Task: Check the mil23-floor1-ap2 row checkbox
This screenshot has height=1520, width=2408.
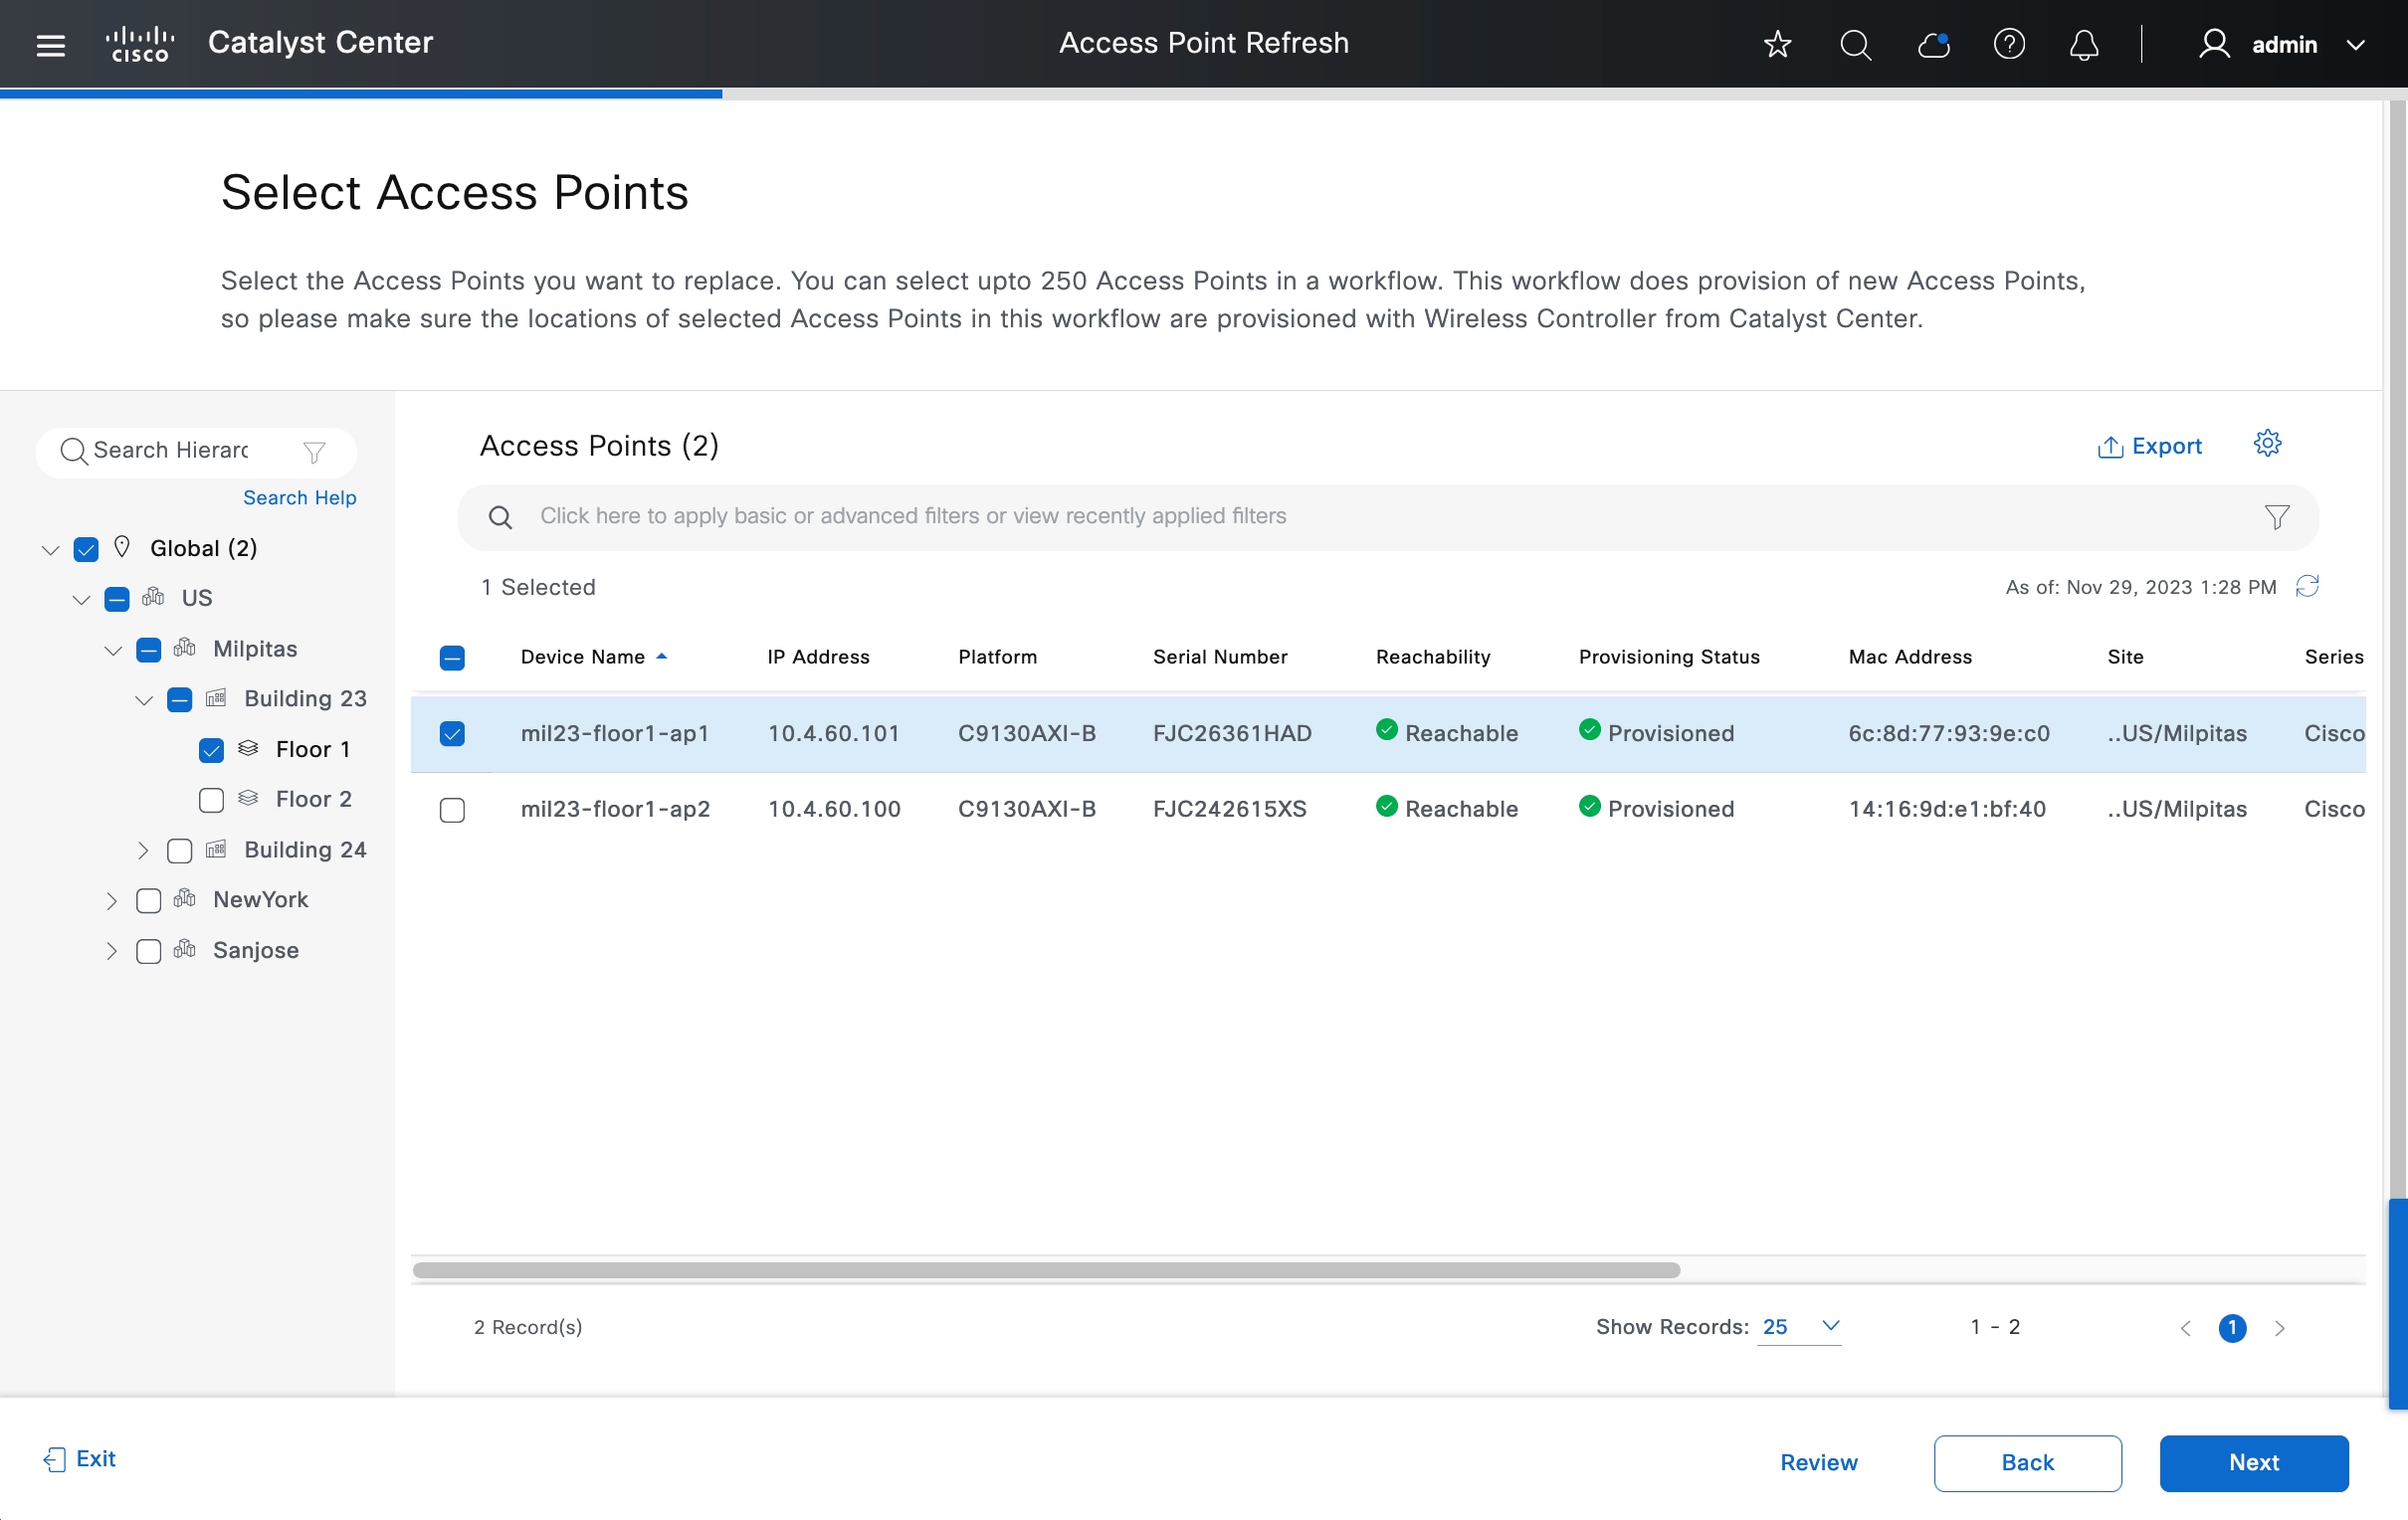Action: tap(452, 809)
